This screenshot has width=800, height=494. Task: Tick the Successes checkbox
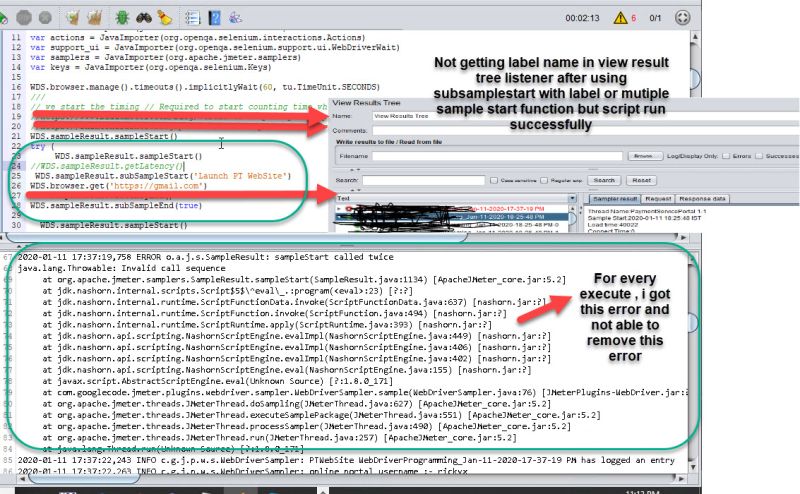coord(759,156)
